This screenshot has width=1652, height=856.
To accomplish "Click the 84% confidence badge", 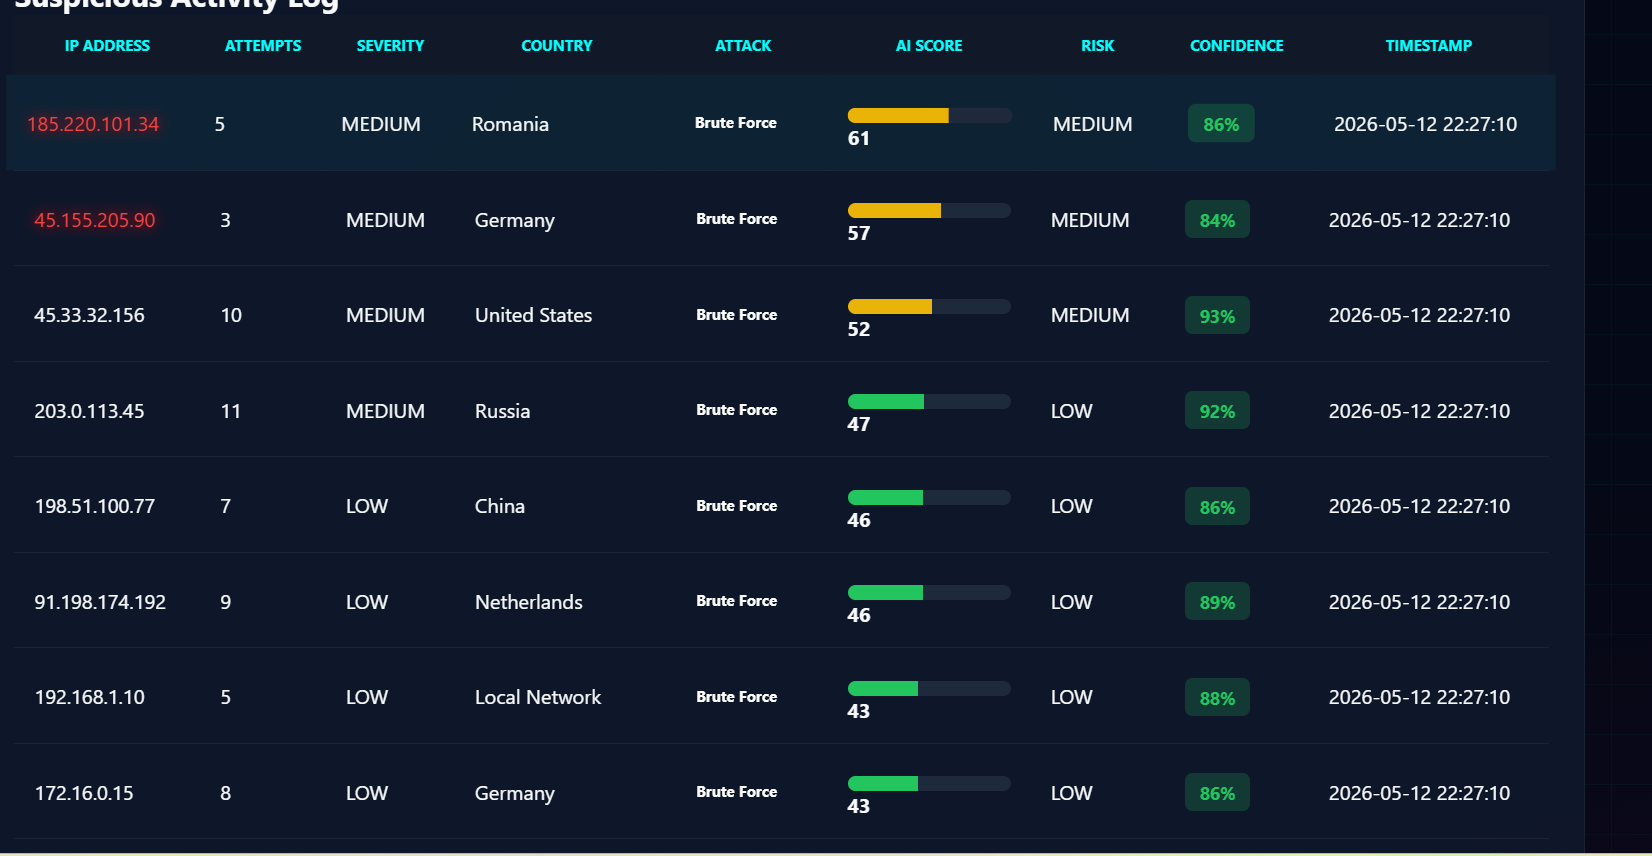I will point(1217,220).
